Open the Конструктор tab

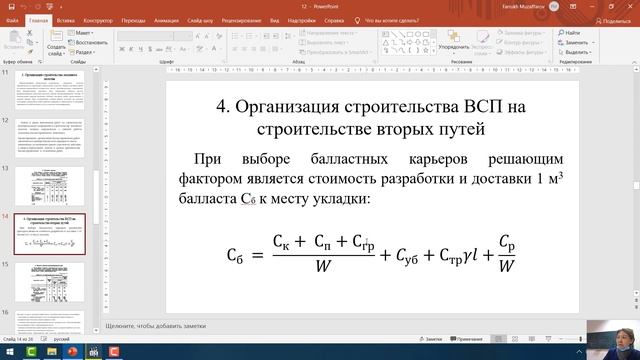98,20
